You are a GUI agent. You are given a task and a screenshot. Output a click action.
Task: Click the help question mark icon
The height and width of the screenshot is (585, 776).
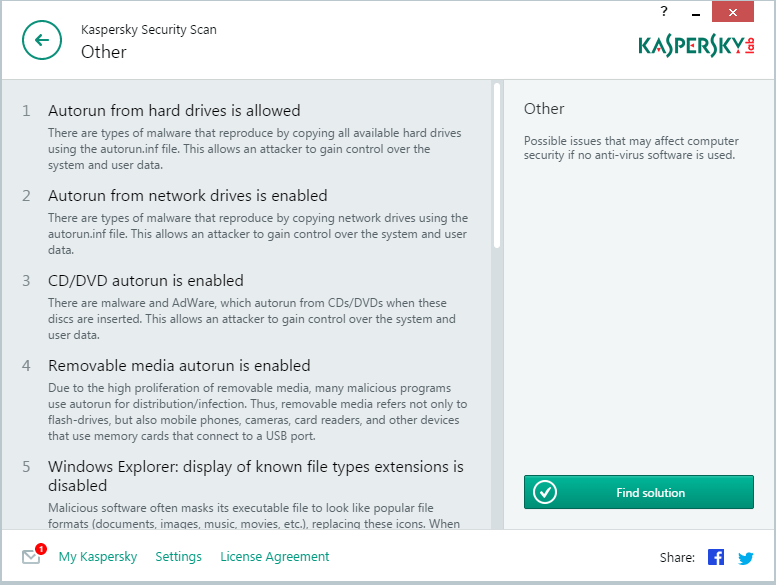(664, 12)
